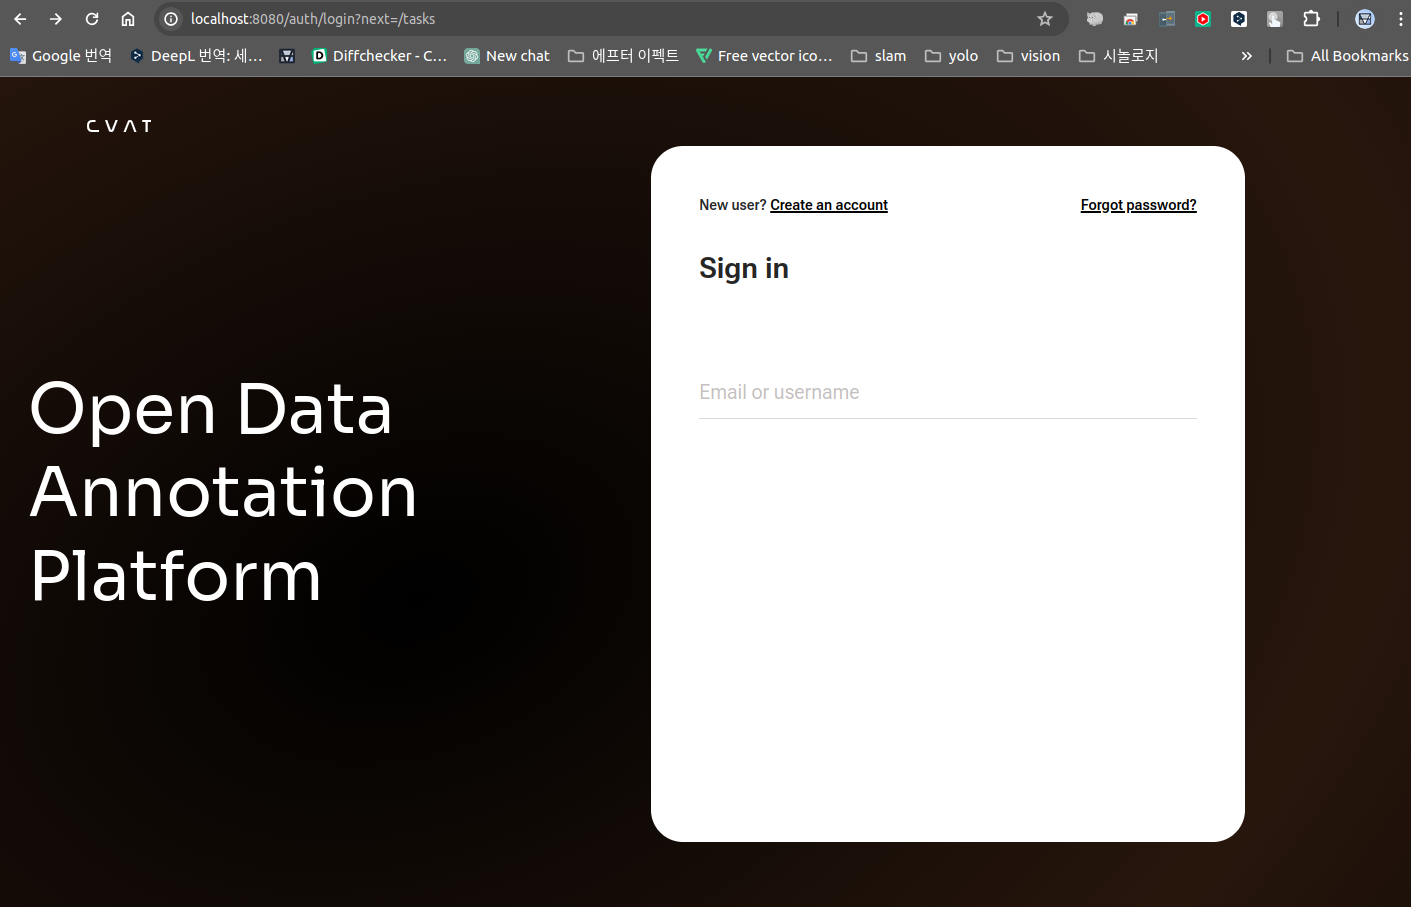
Task: Click the gray pig extension icon
Action: [x=1095, y=19]
